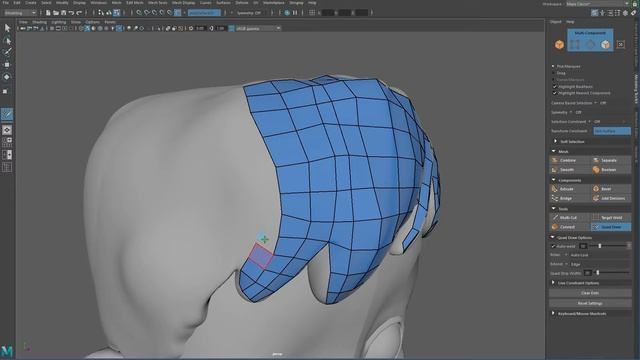Toggle Snap to points magnet icon
The width and height of the screenshot is (640, 360).
point(155,13)
